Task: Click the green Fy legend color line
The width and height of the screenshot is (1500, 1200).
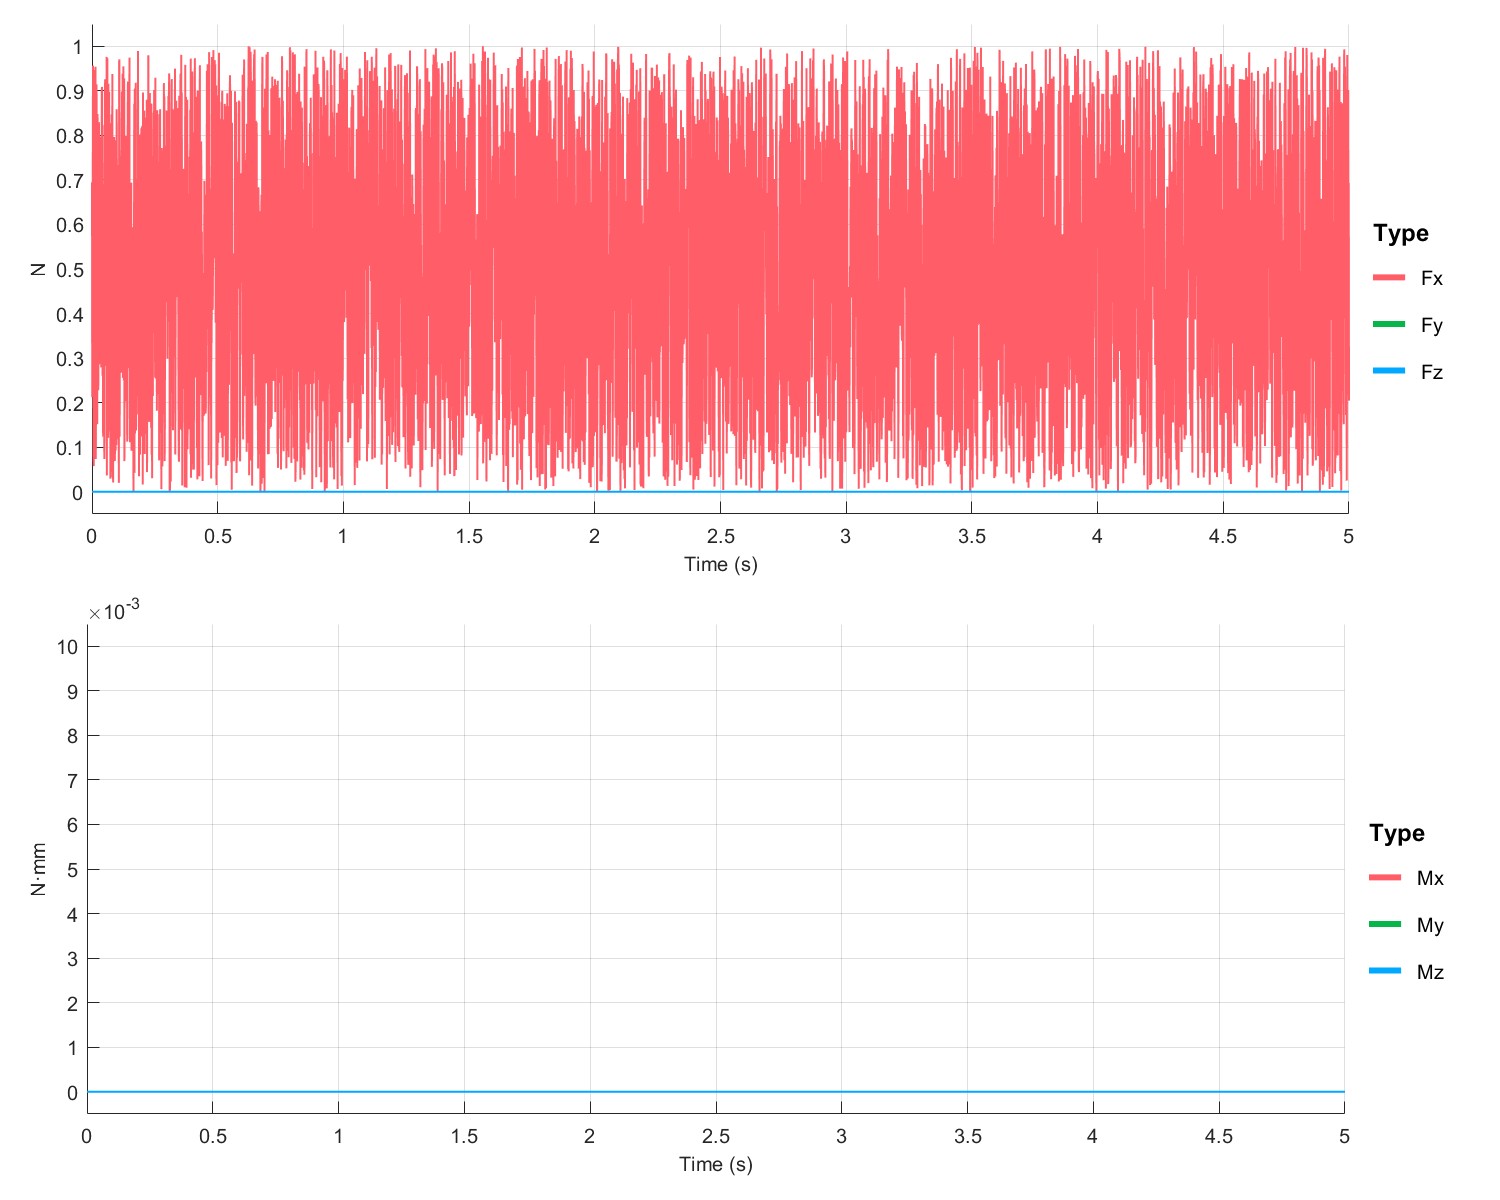Action: point(1389,324)
